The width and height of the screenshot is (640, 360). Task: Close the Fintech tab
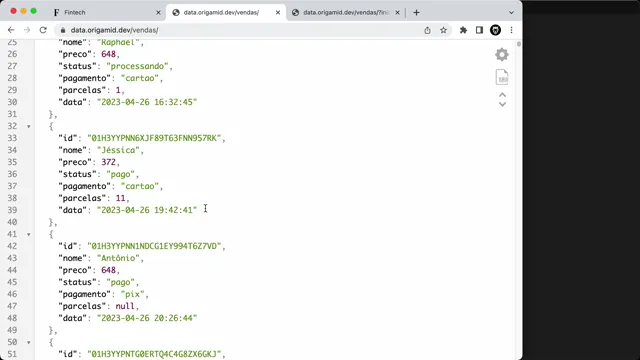tap(158, 13)
